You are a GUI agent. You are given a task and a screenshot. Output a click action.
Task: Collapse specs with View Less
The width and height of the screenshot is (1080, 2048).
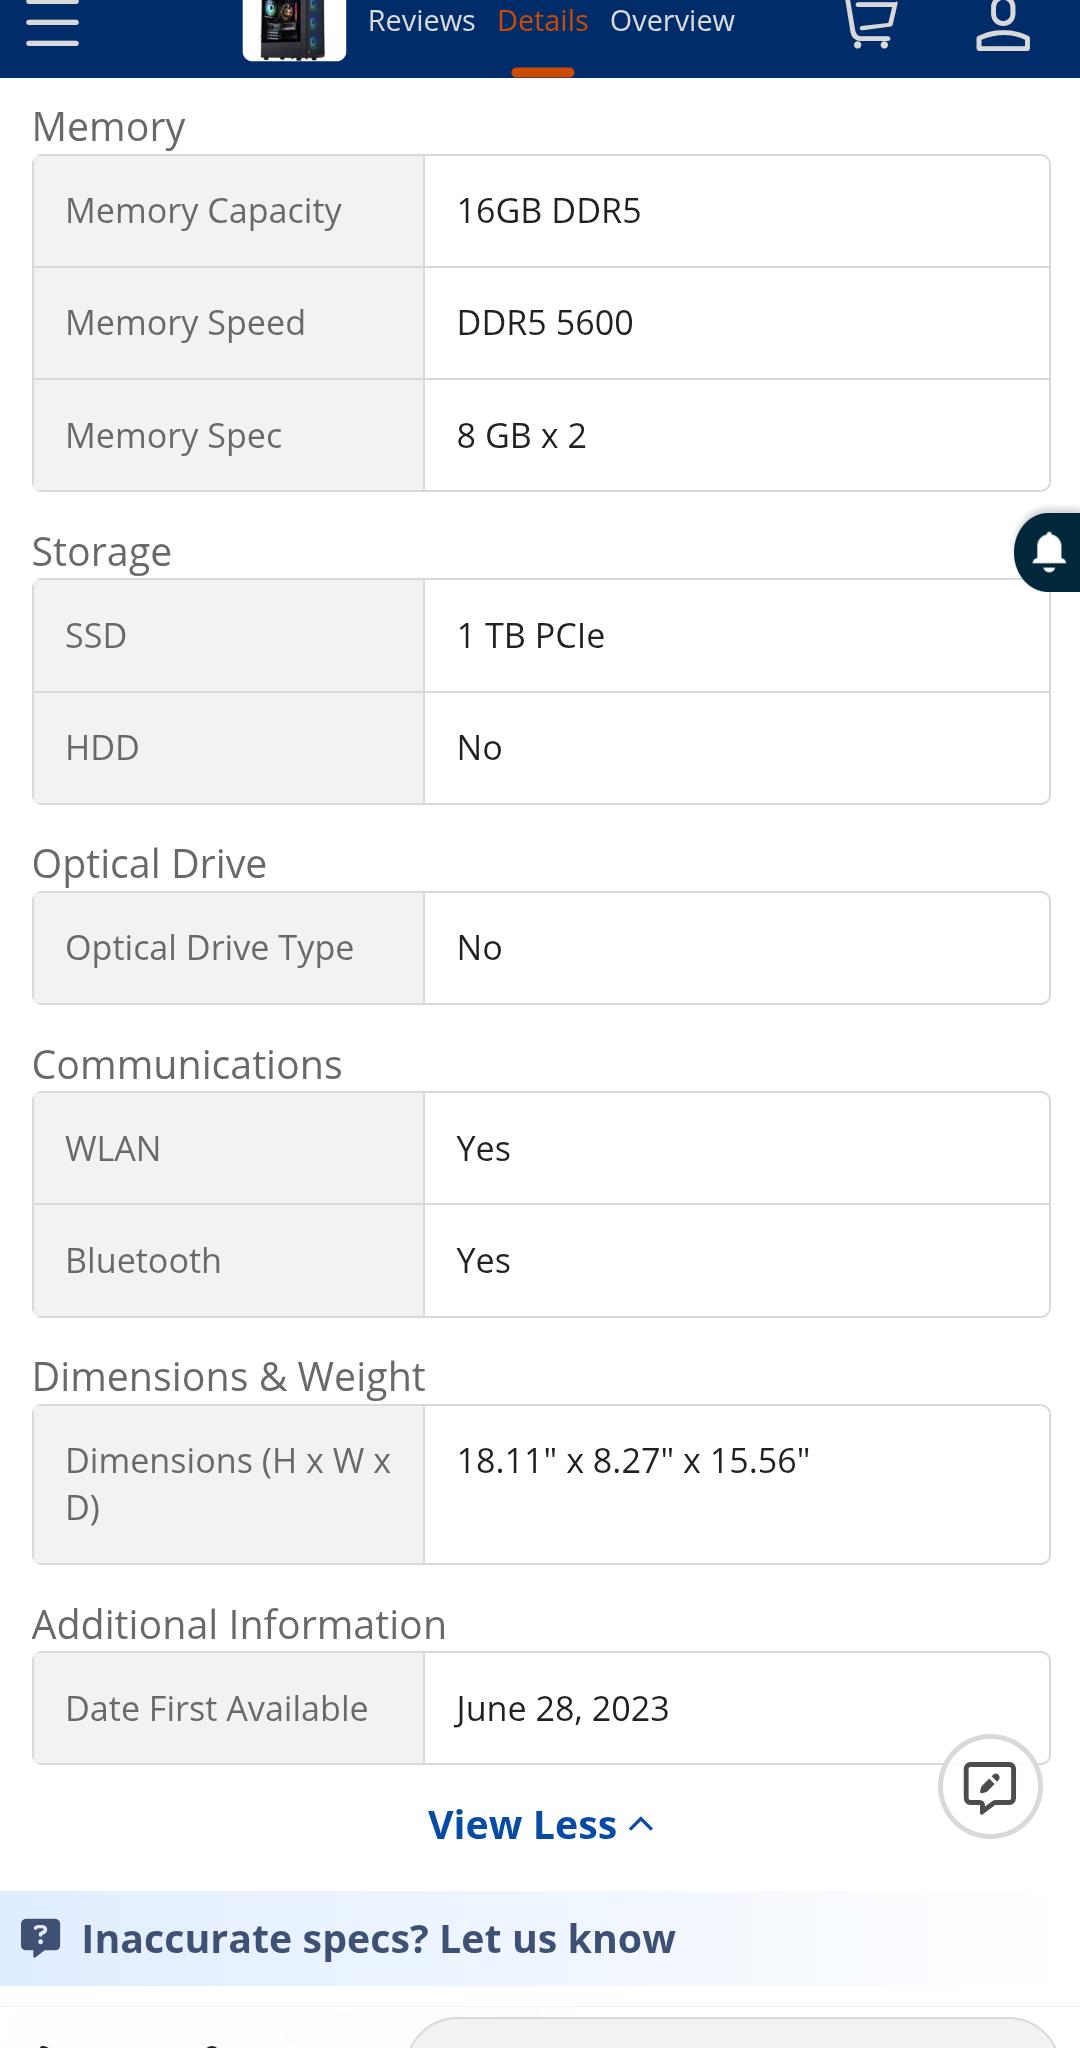522,1825
